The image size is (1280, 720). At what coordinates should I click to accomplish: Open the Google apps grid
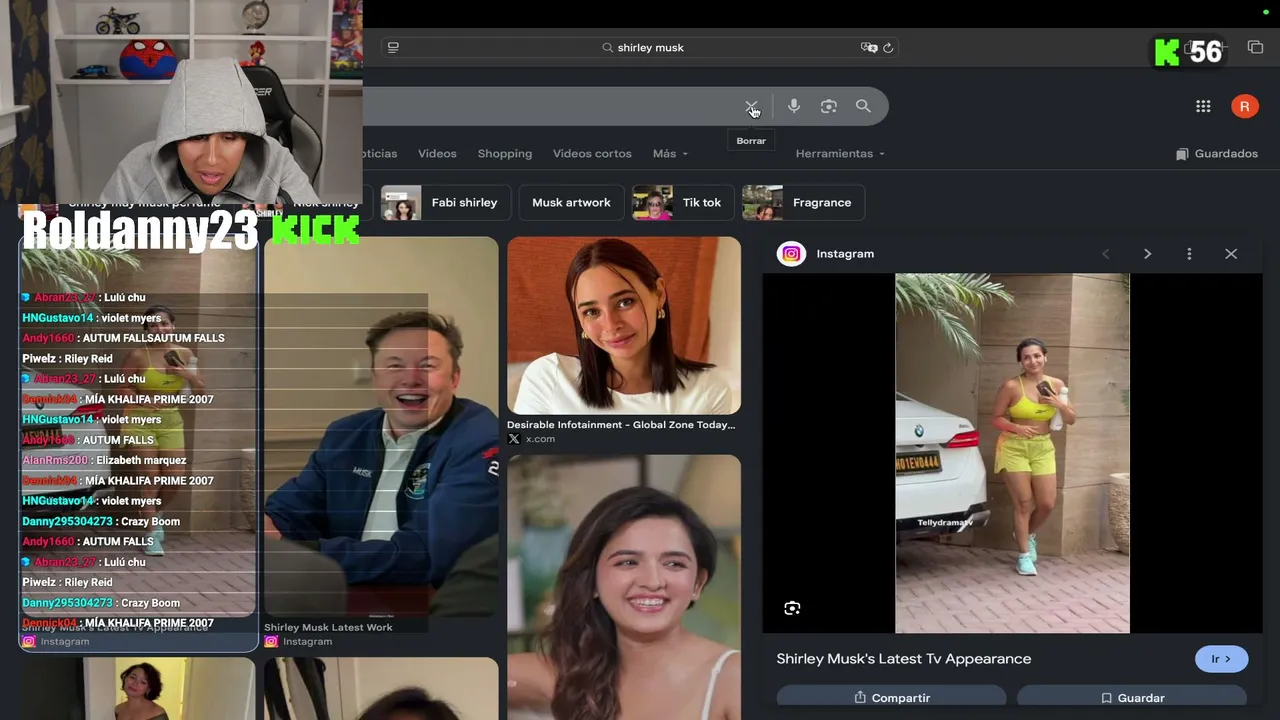1203,106
